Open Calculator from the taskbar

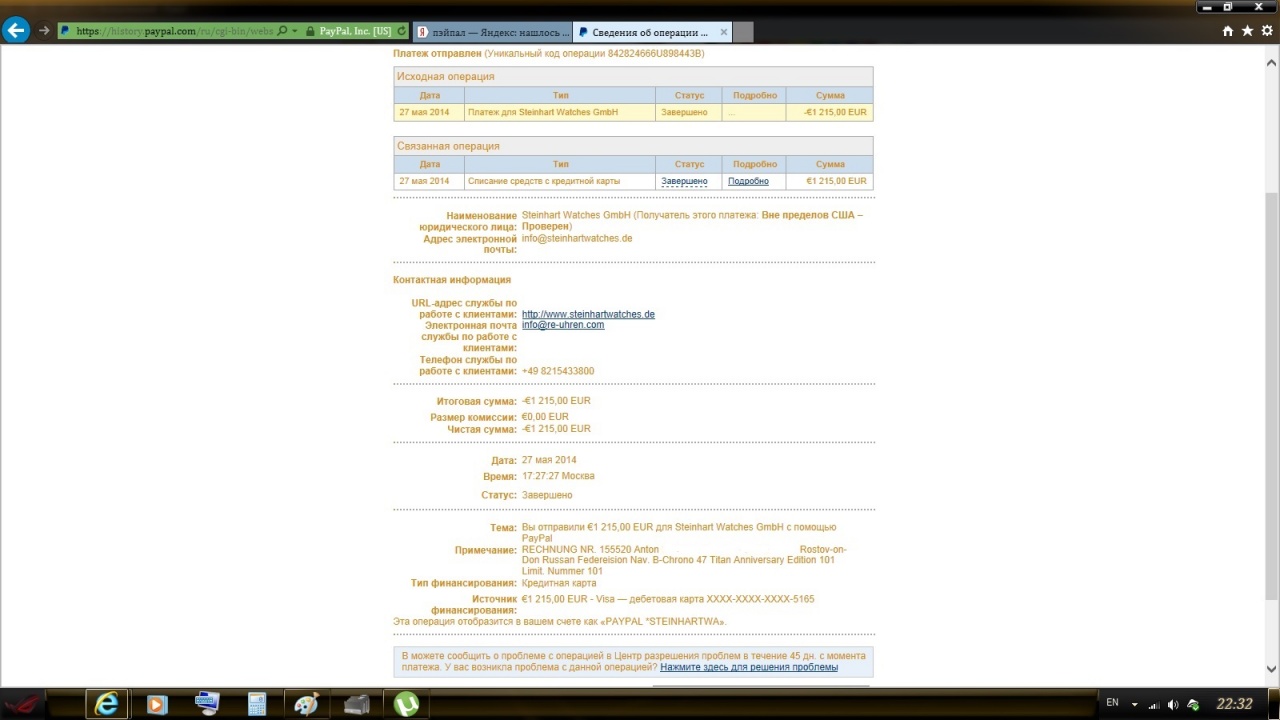pos(257,704)
